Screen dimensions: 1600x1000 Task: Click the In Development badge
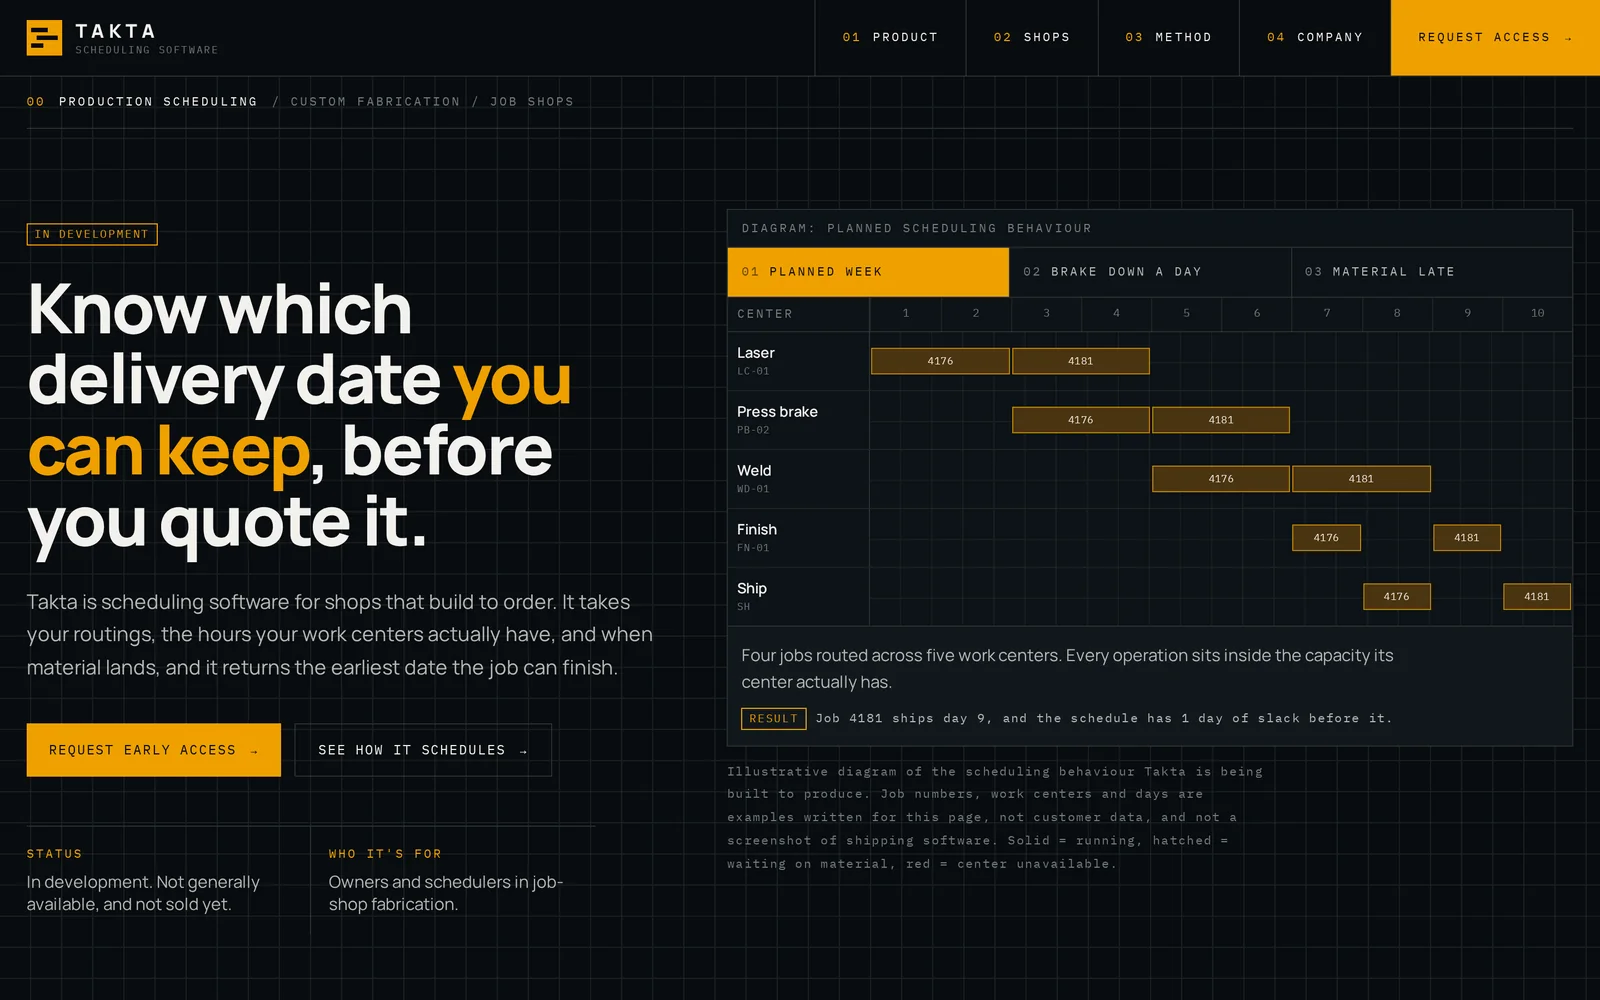(92, 234)
